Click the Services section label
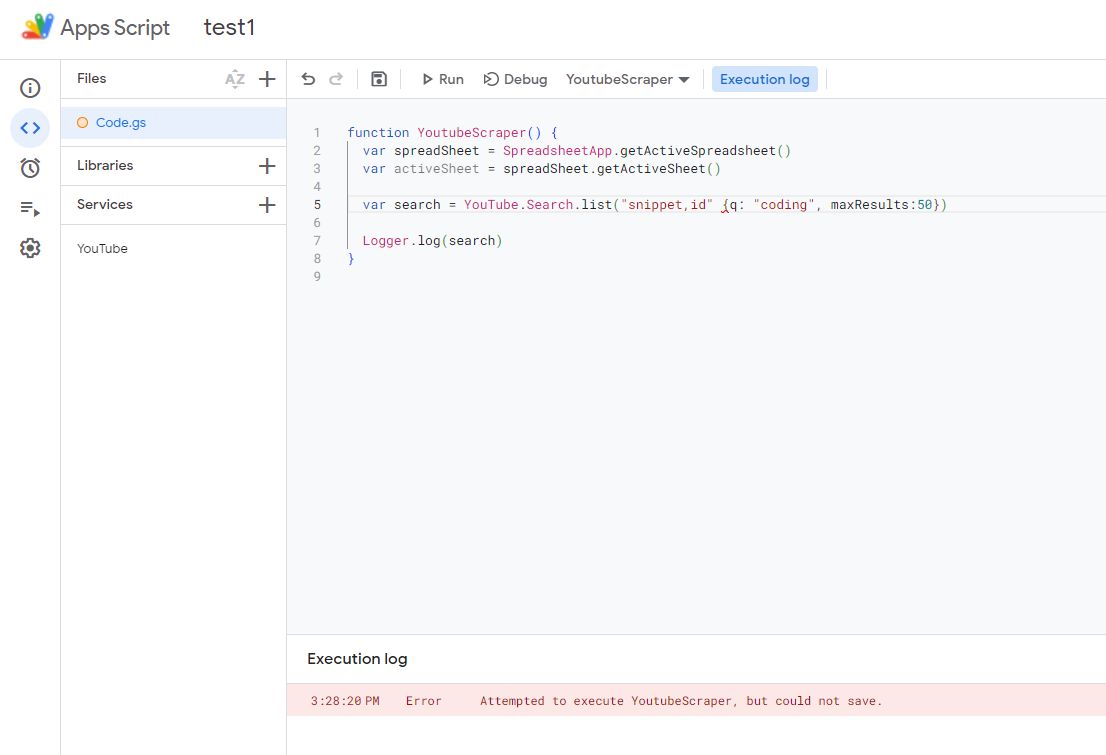1106x755 pixels. pyautogui.click(x=104, y=204)
